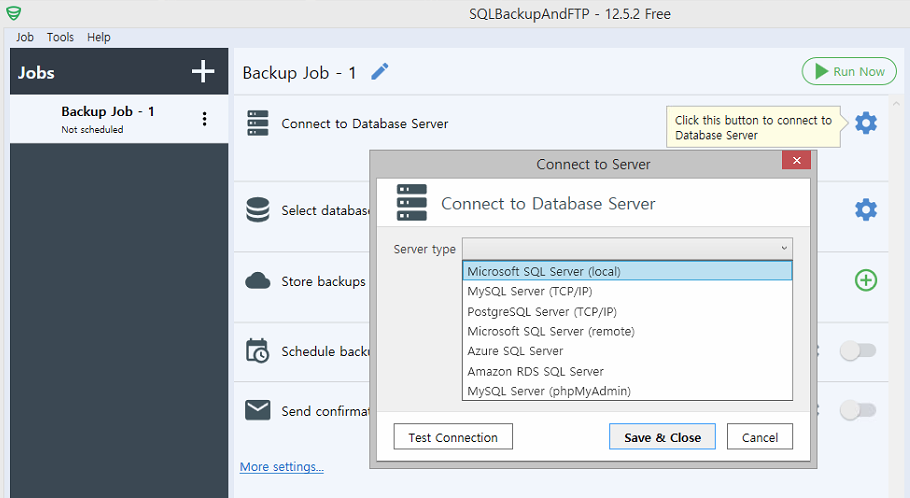
Task: Toggle the Schedule backups switch
Action: coord(858,351)
